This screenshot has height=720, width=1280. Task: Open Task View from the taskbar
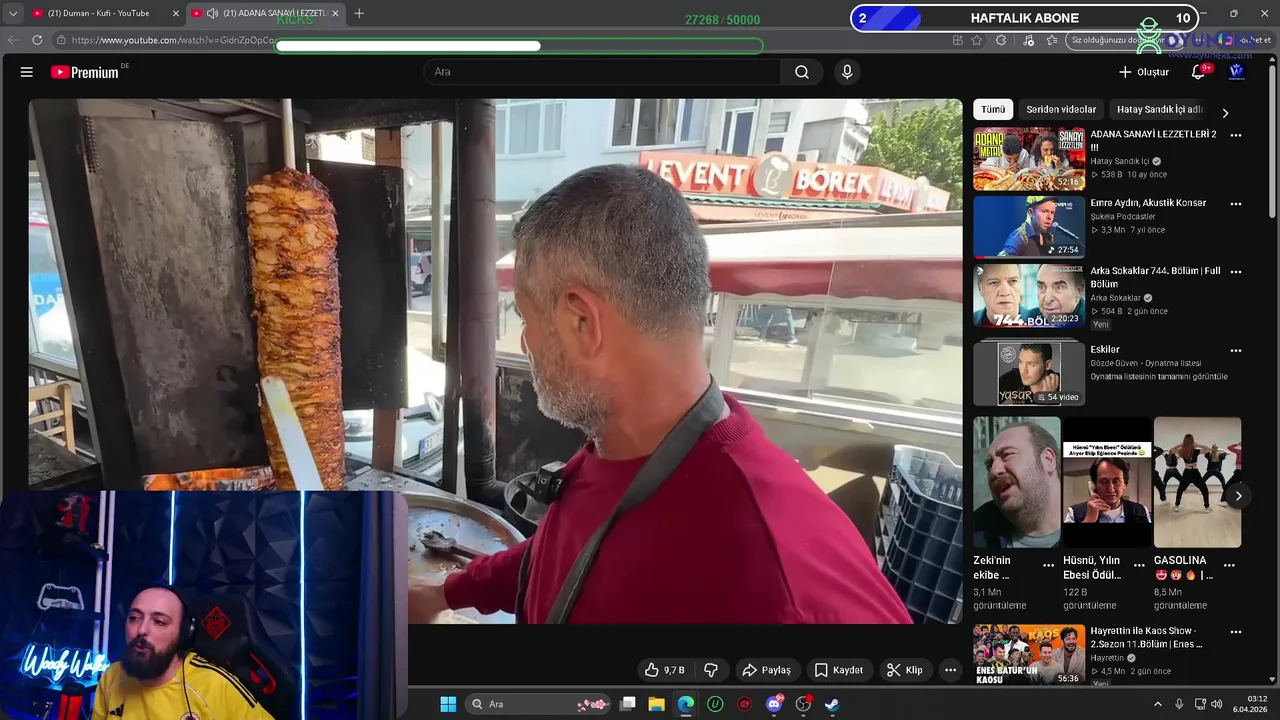coord(627,704)
